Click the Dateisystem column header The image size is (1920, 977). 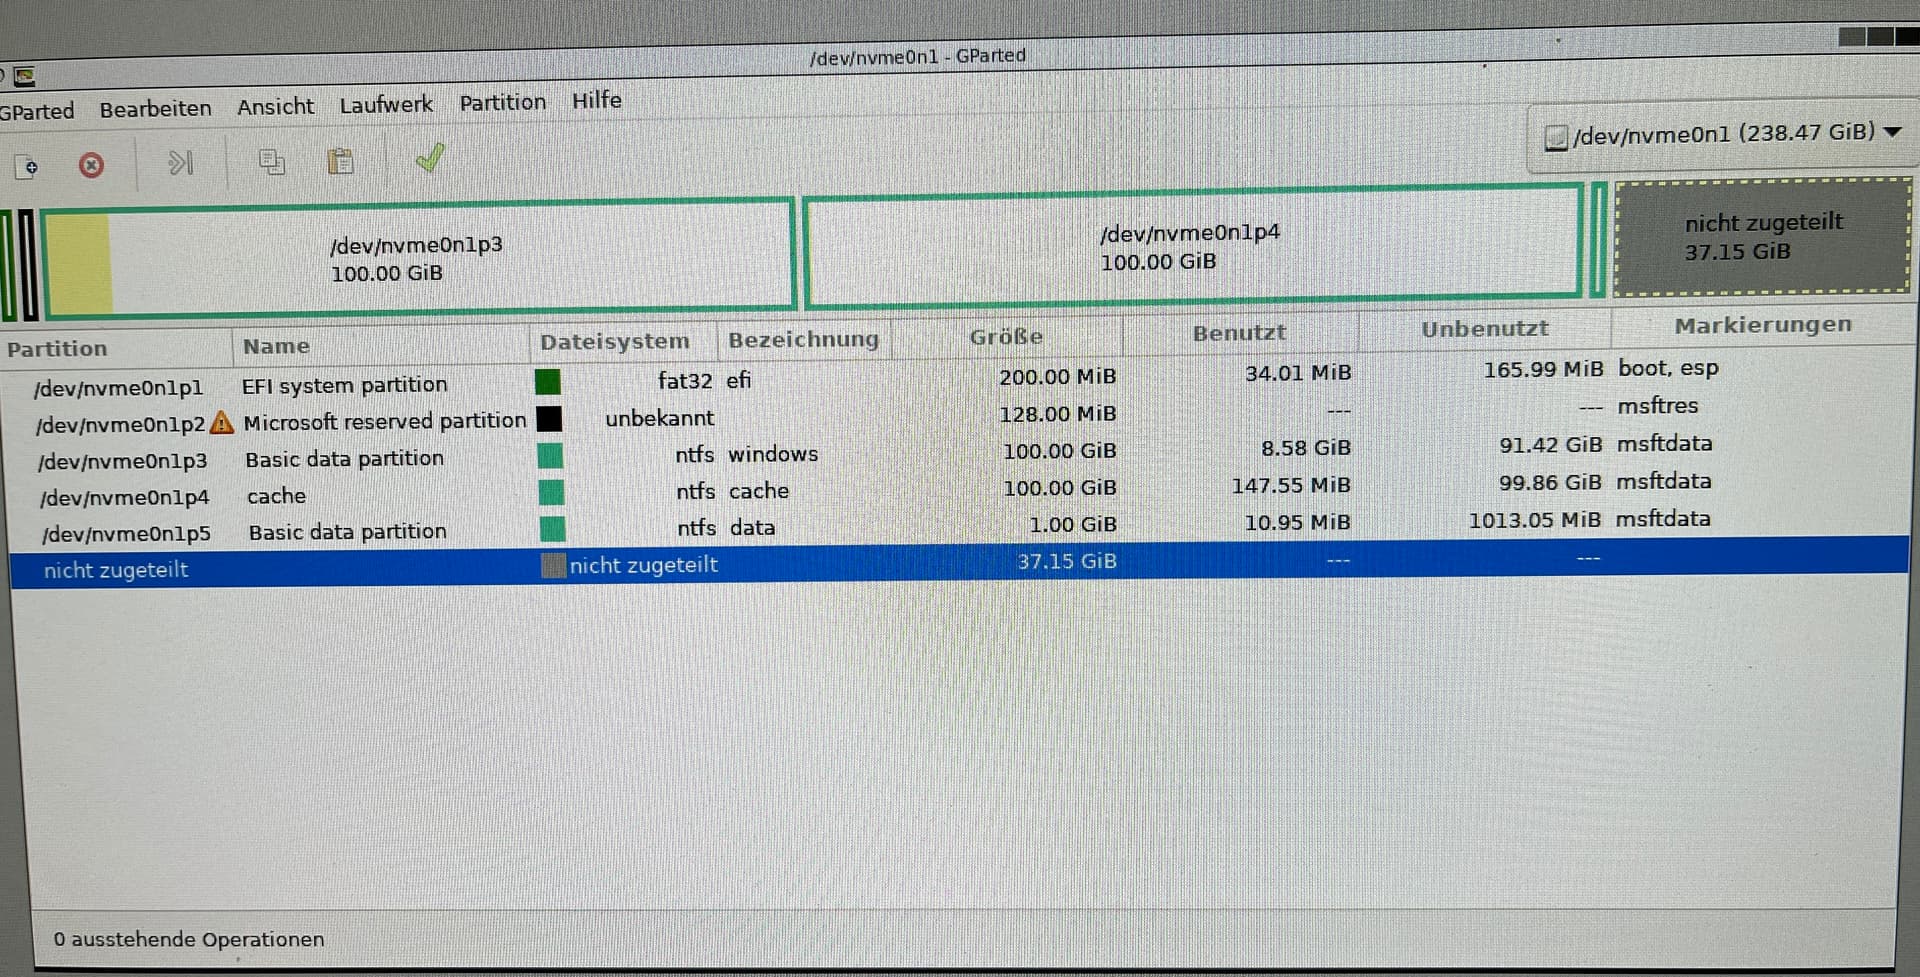coord(614,342)
